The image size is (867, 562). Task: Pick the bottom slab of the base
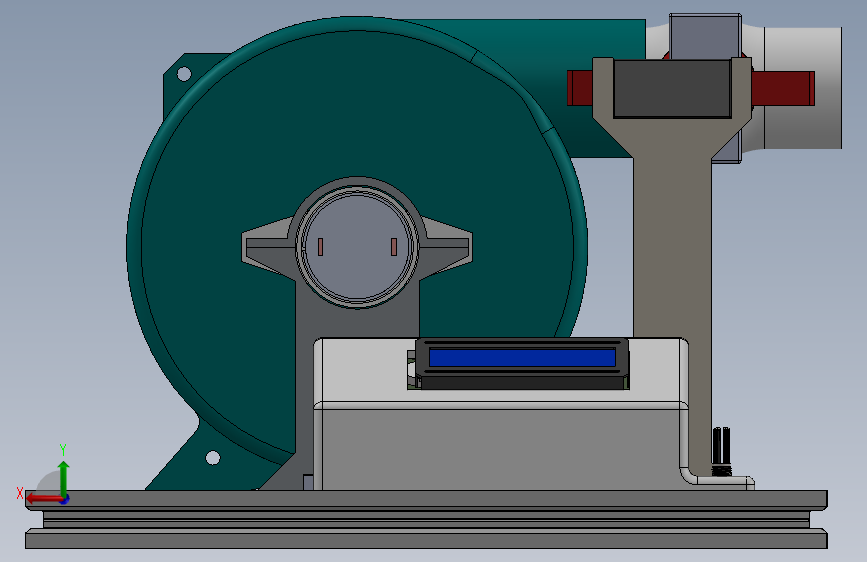pyautogui.click(x=426, y=539)
